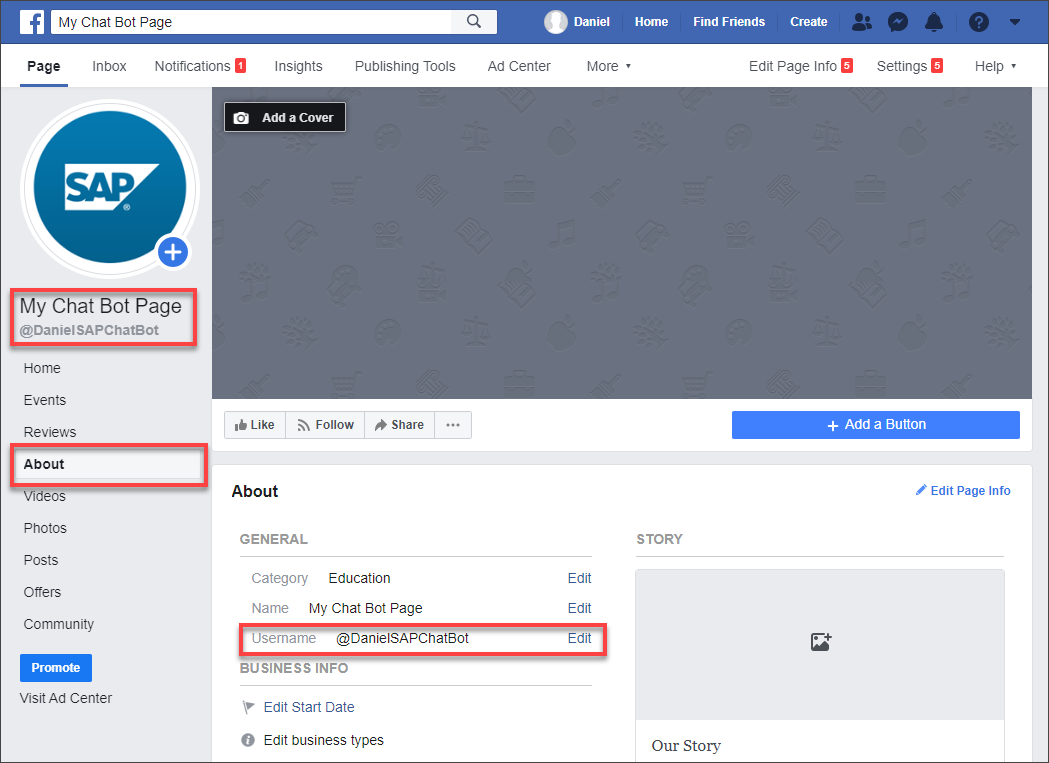
Task: Open the three-dots more options button
Action: pos(453,425)
